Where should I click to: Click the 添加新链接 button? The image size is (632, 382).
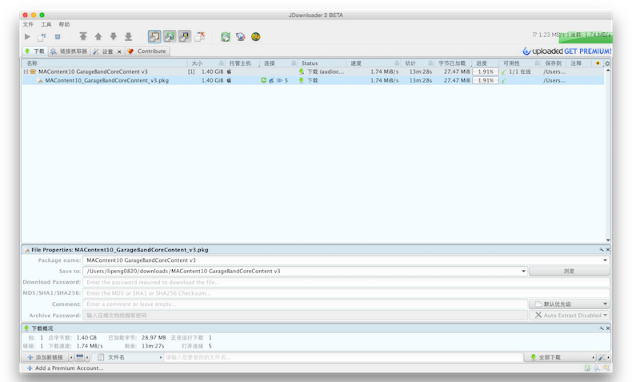[45, 357]
